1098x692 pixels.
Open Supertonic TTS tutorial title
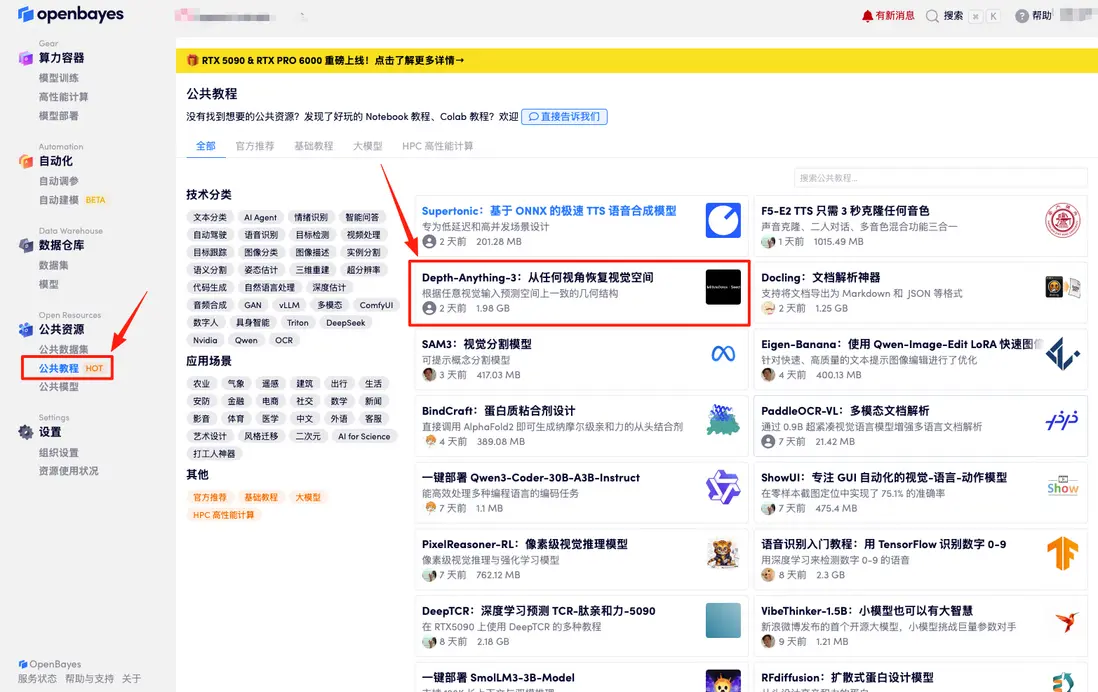(549, 211)
